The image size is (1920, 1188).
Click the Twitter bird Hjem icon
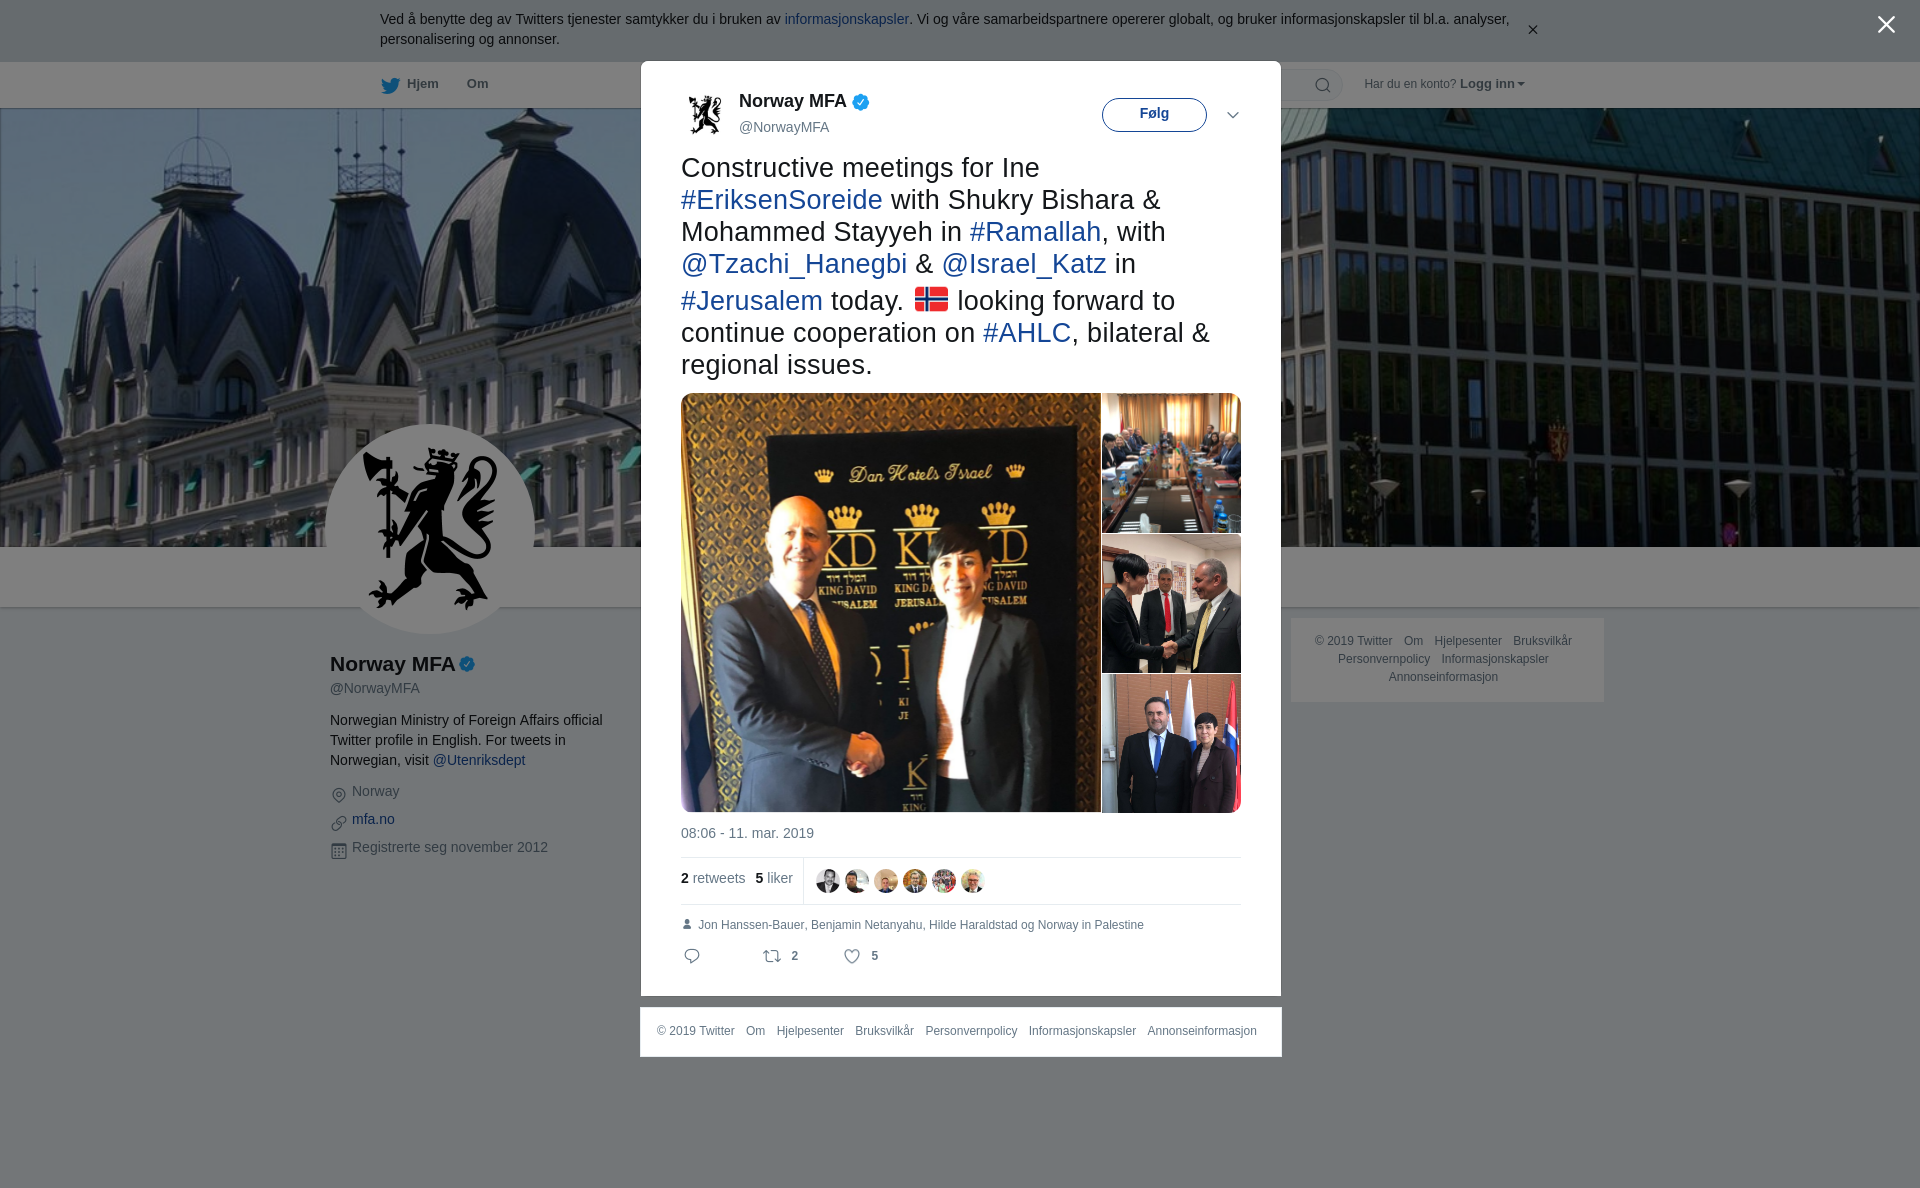390,85
